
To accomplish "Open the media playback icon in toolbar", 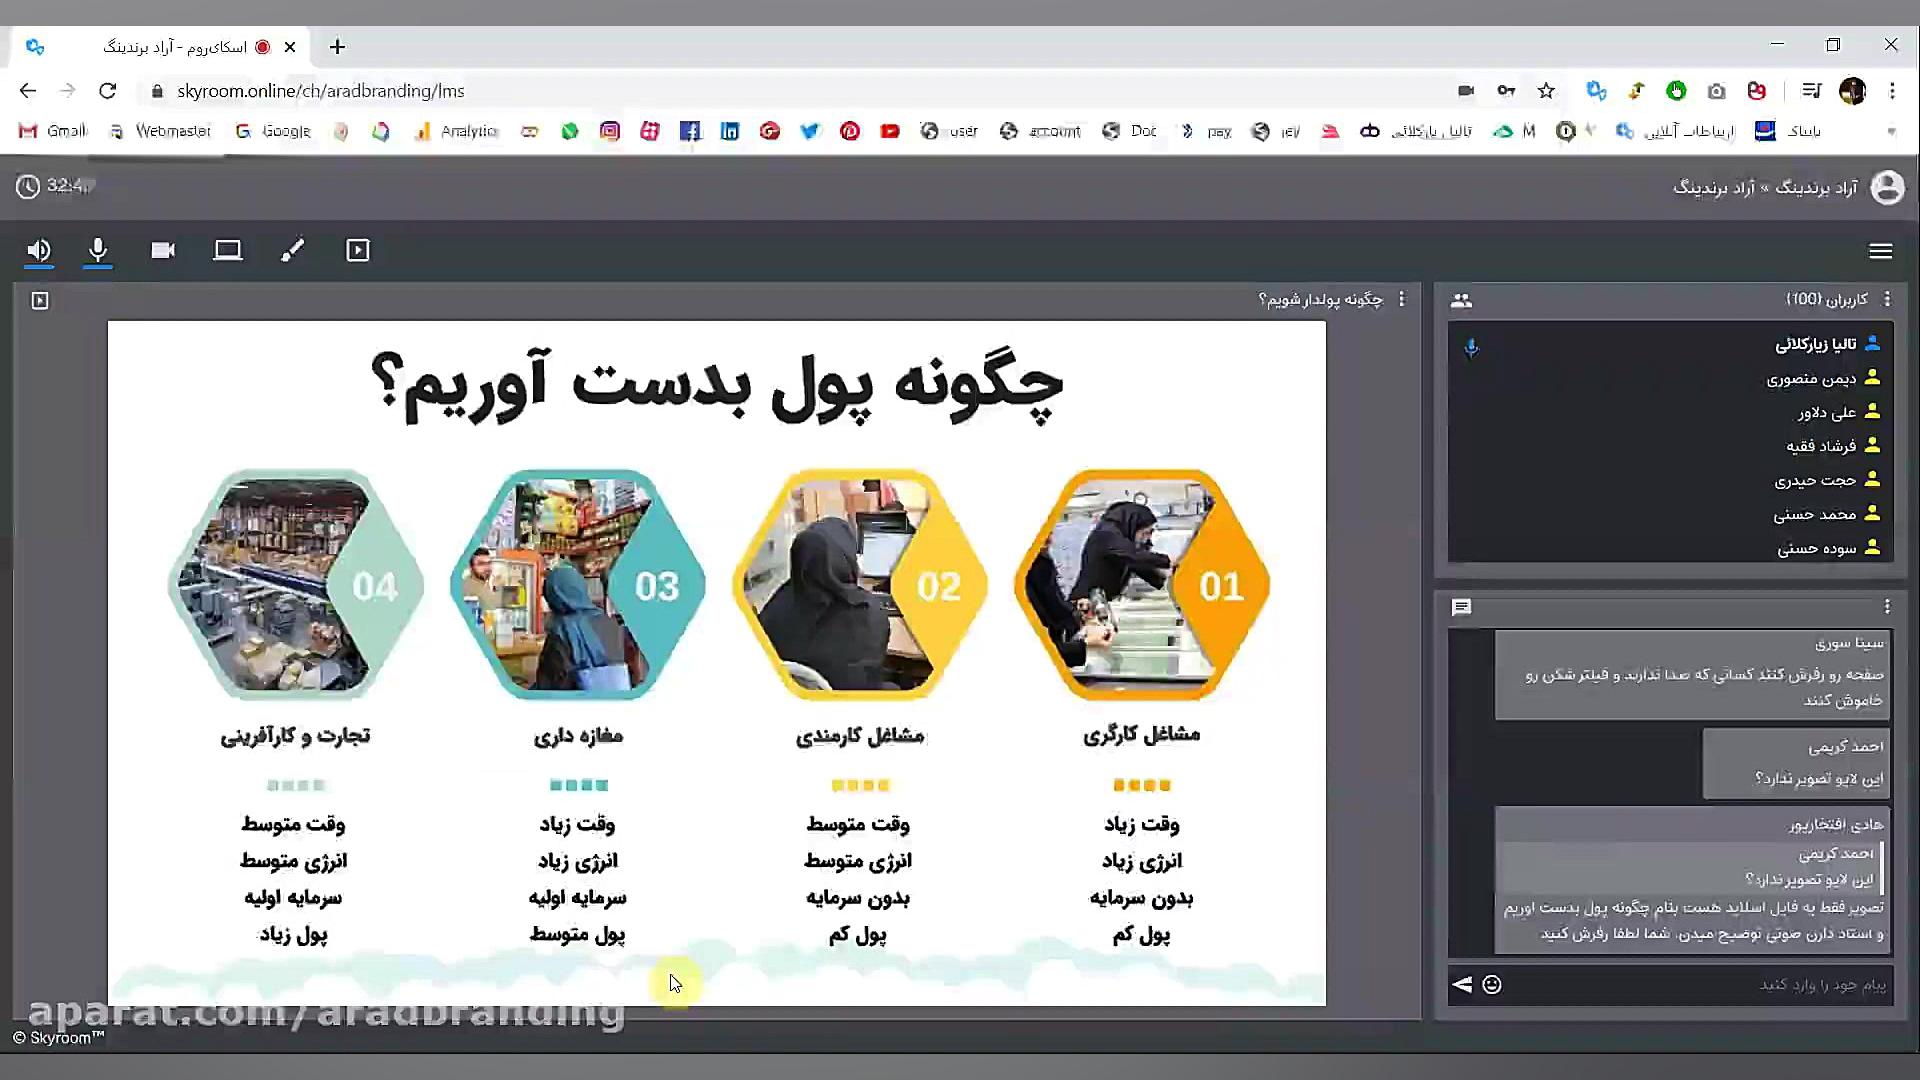I will [x=358, y=250].
